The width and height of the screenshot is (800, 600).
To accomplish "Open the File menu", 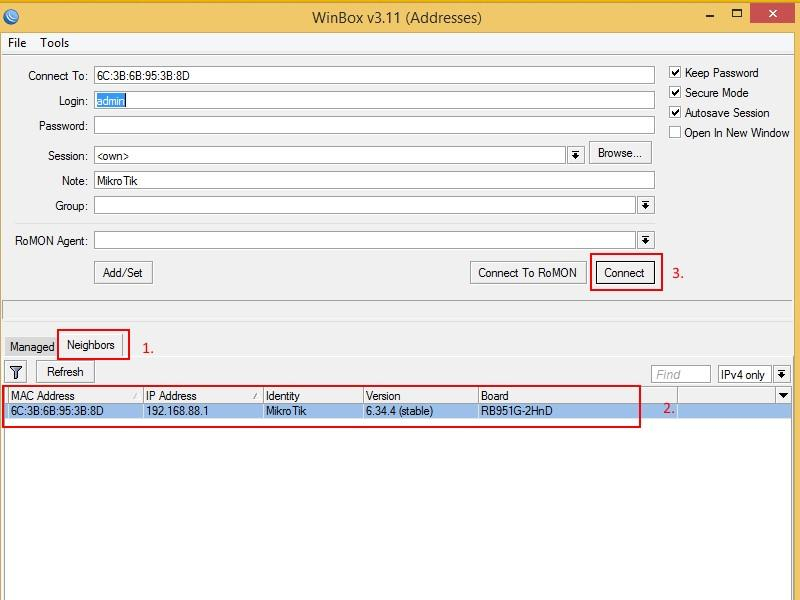I will pyautogui.click(x=17, y=43).
